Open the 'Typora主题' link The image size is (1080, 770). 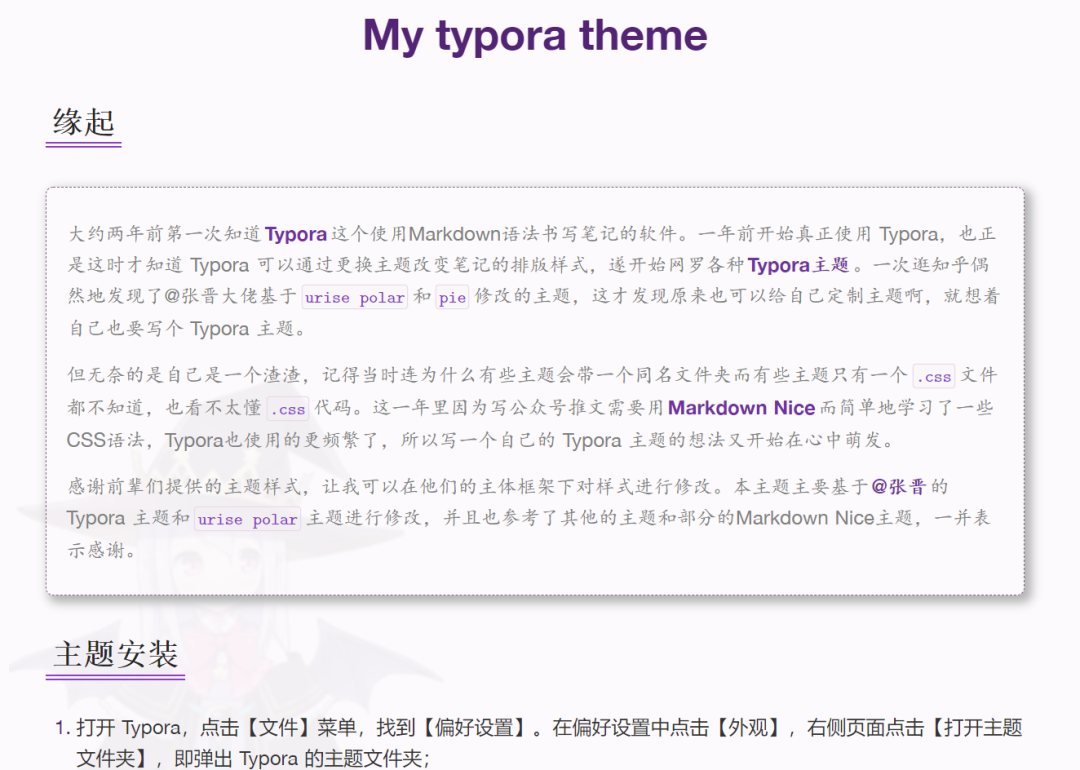[798, 265]
